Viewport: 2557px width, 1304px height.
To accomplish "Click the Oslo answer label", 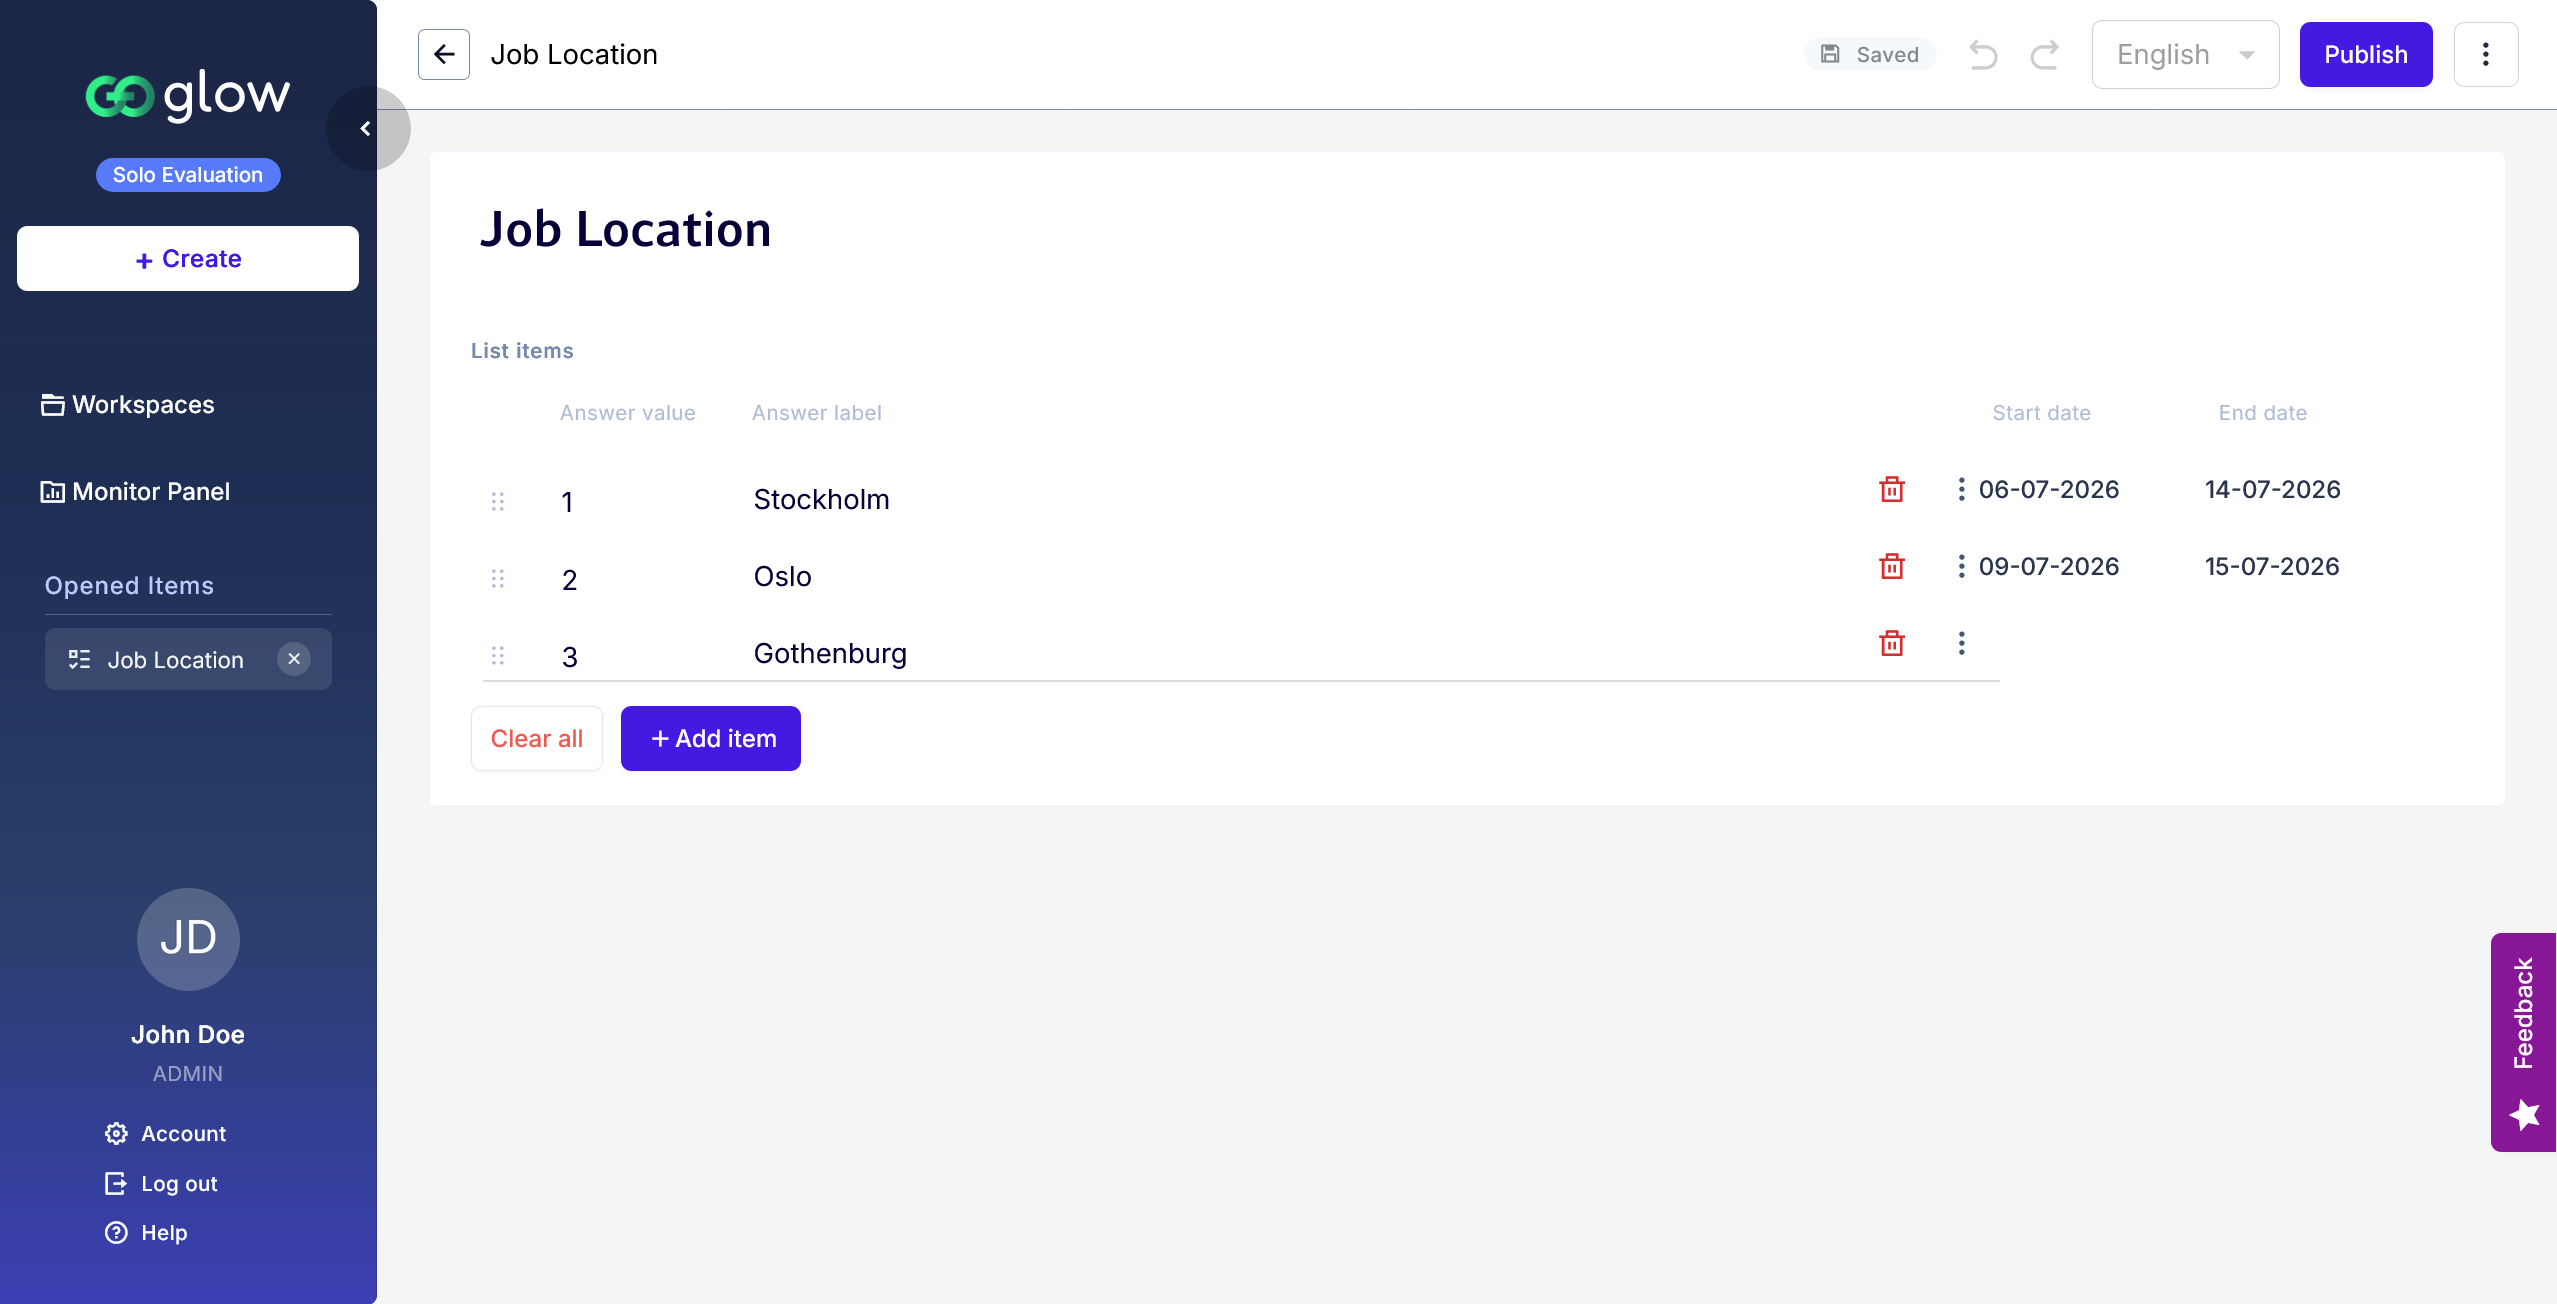I will point(783,577).
